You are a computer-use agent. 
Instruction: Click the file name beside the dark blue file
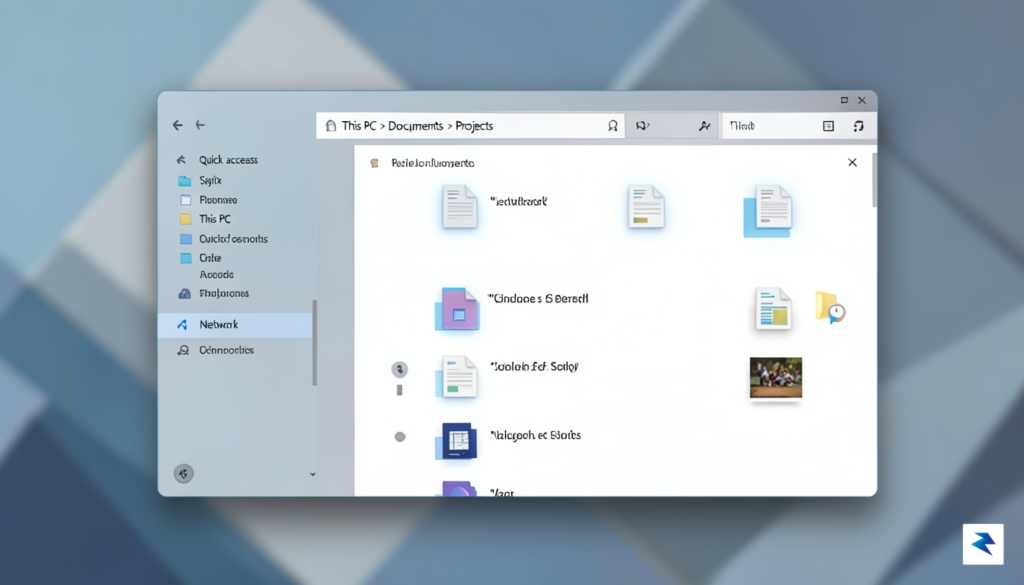pyautogui.click(x=536, y=435)
